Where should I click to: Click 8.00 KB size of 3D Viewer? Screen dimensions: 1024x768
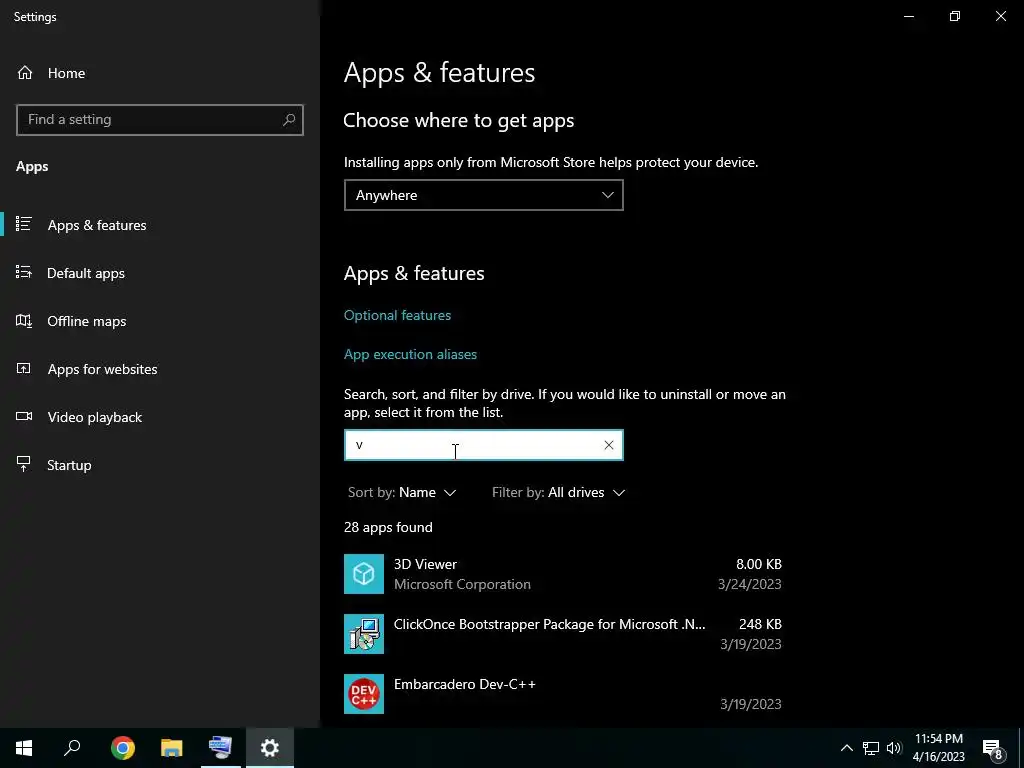(759, 564)
